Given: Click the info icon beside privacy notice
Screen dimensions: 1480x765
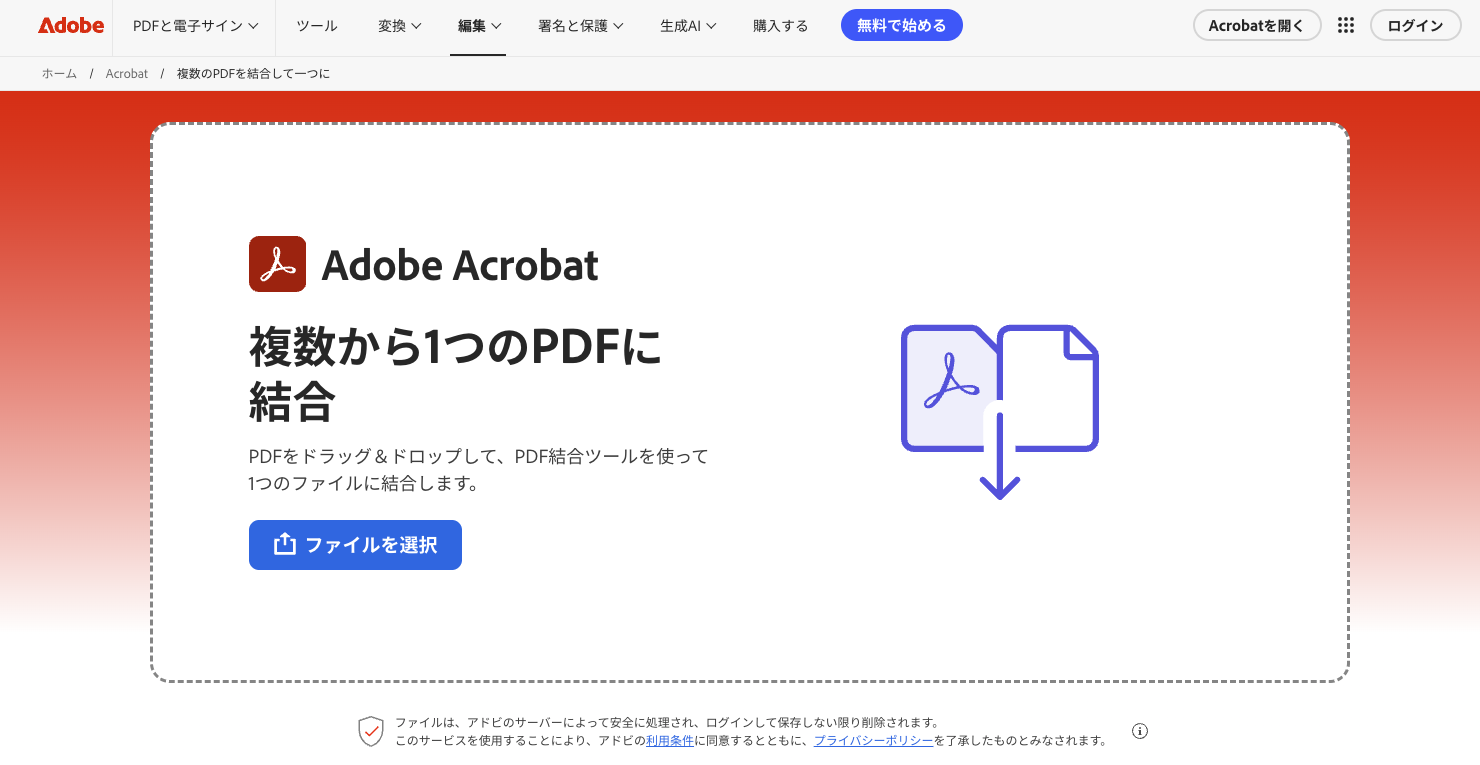Looking at the screenshot, I should pyautogui.click(x=1140, y=731).
